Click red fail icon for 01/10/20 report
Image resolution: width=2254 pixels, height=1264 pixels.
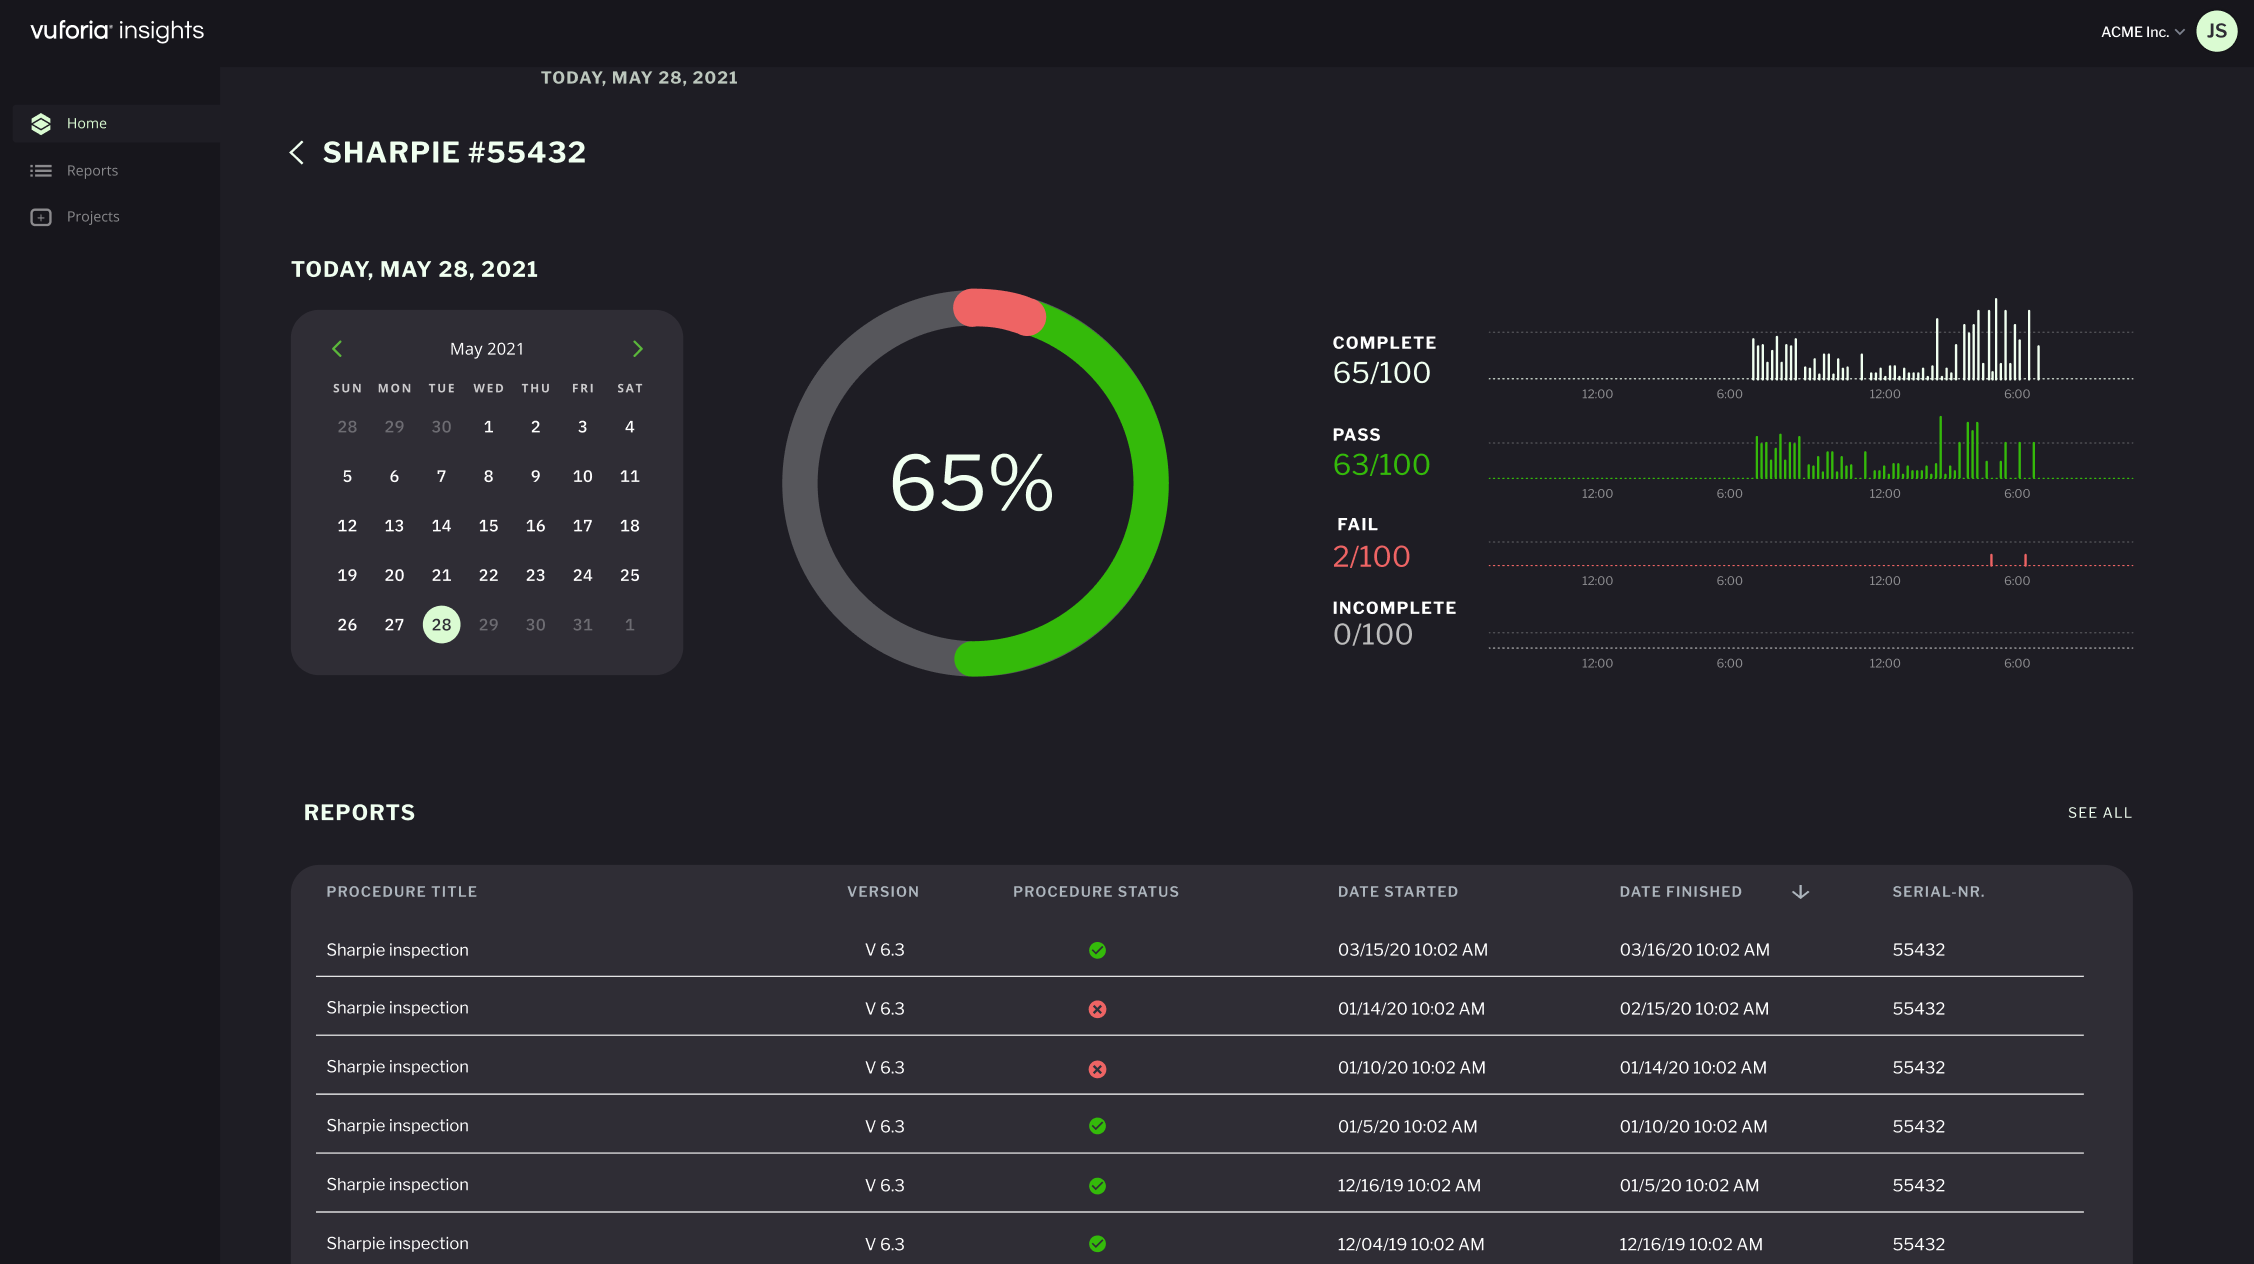point(1097,1069)
